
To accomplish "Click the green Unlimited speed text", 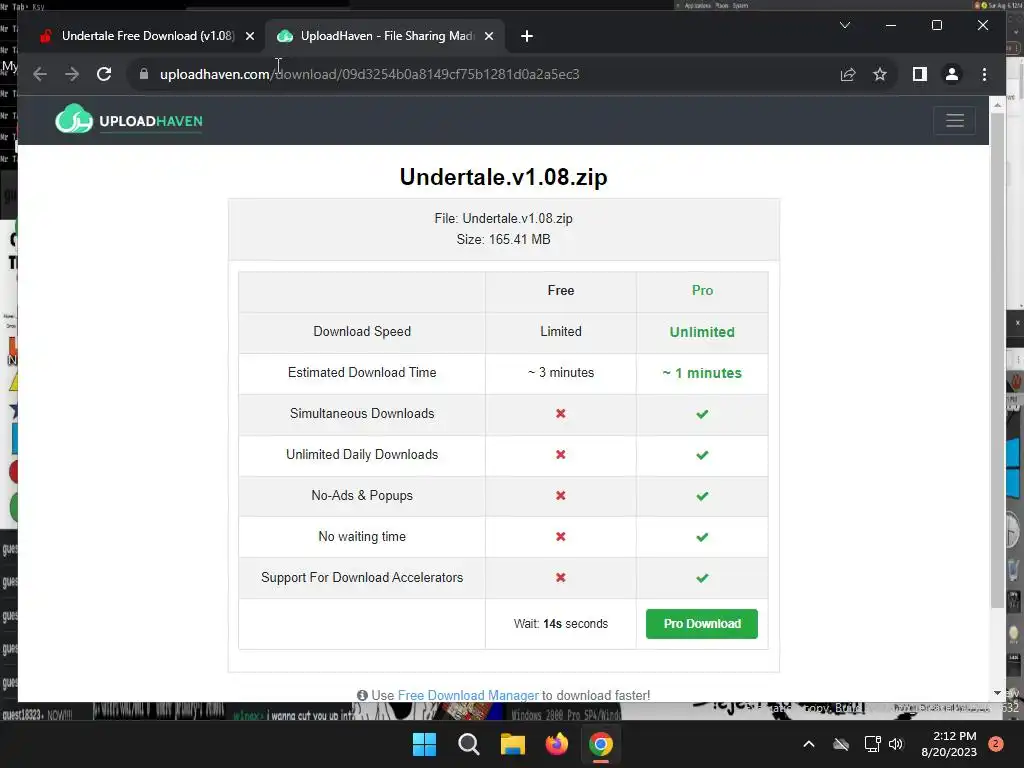I will click(x=702, y=332).
